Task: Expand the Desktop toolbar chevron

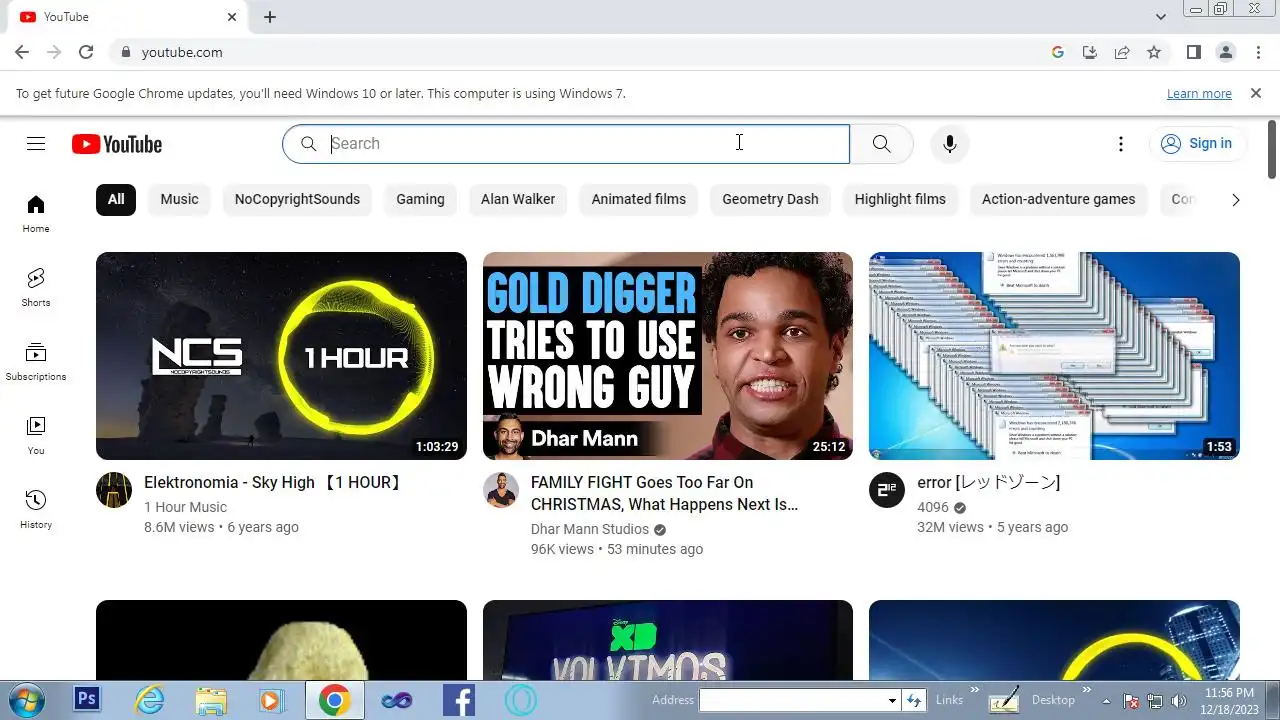Action: point(1087,692)
